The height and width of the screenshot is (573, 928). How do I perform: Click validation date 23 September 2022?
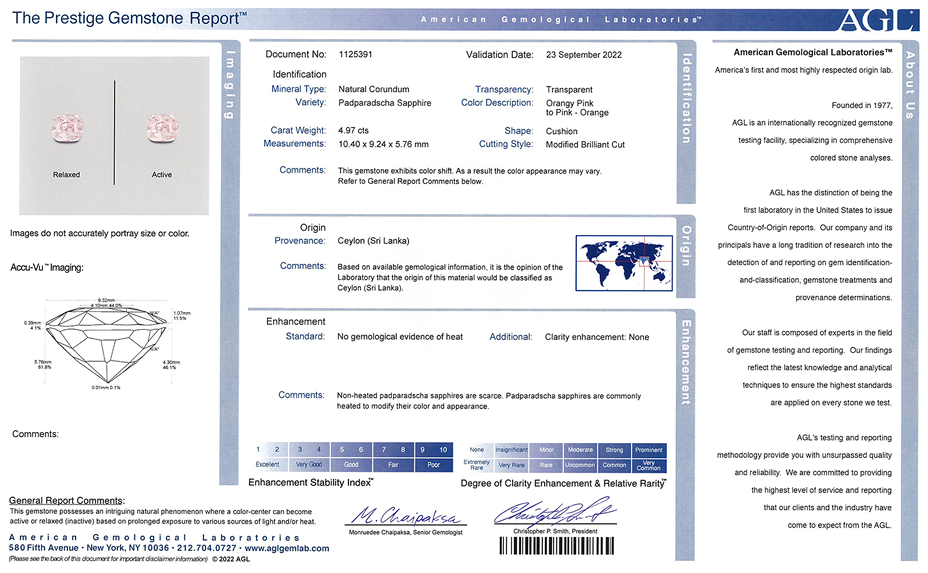pyautogui.click(x=584, y=55)
